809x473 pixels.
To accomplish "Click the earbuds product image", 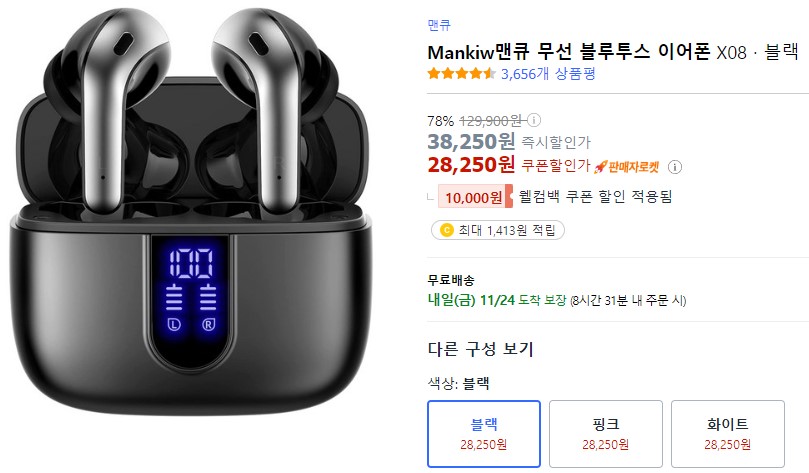I will [191, 211].
